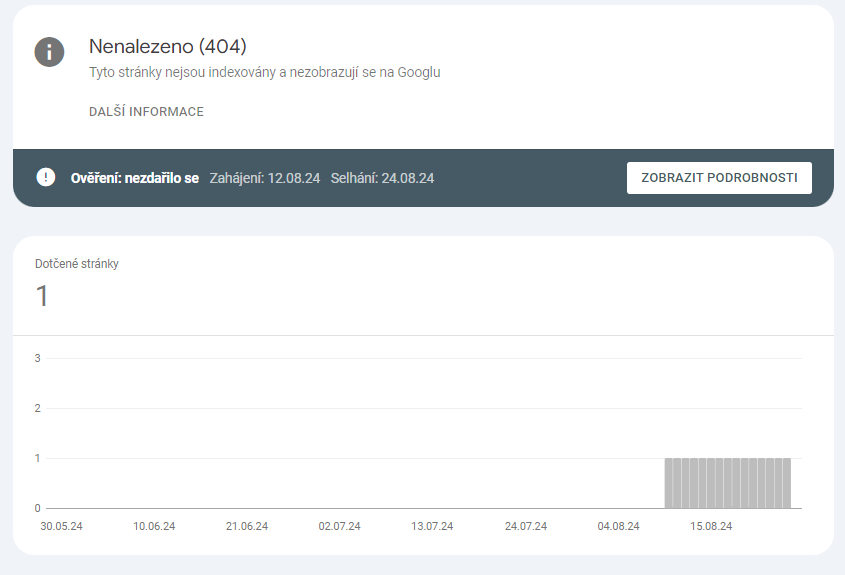Click the "Ověření: nezdařilo se" status text

tap(135, 178)
